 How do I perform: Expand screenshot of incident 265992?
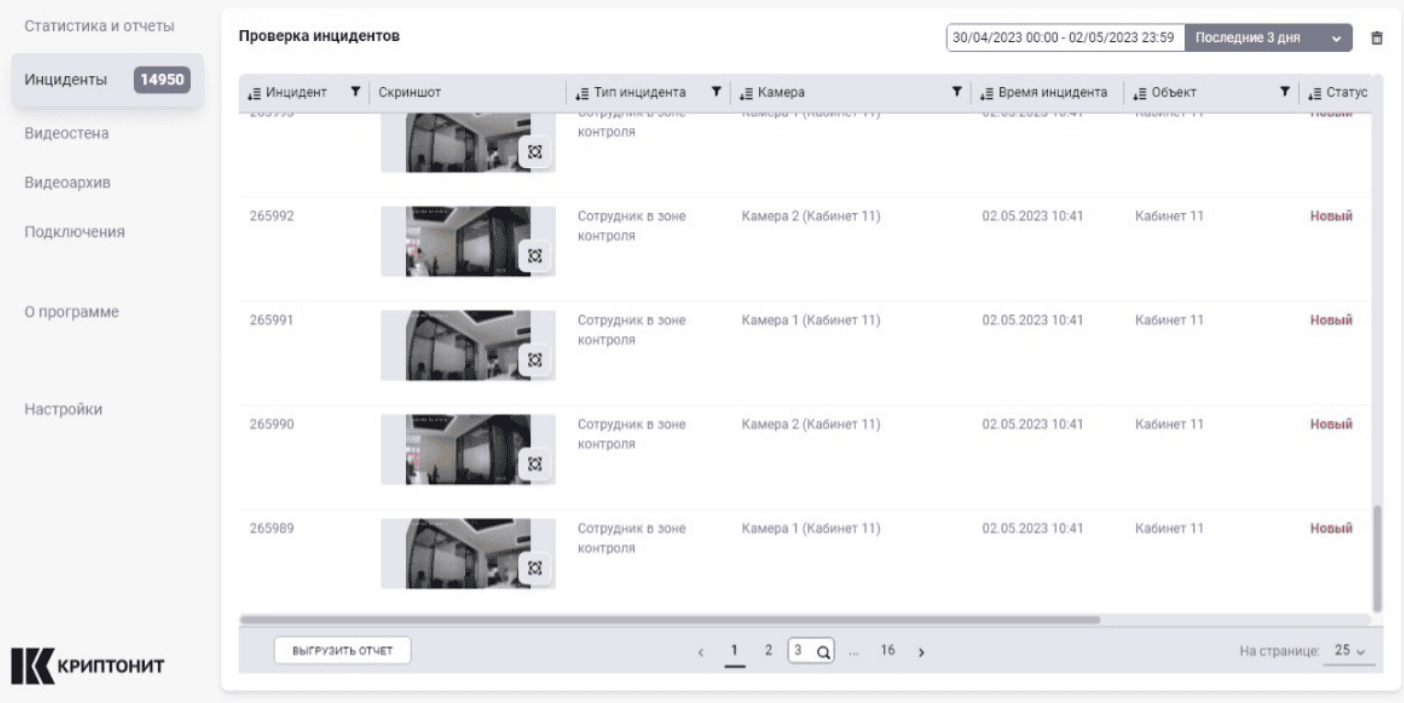[535, 255]
